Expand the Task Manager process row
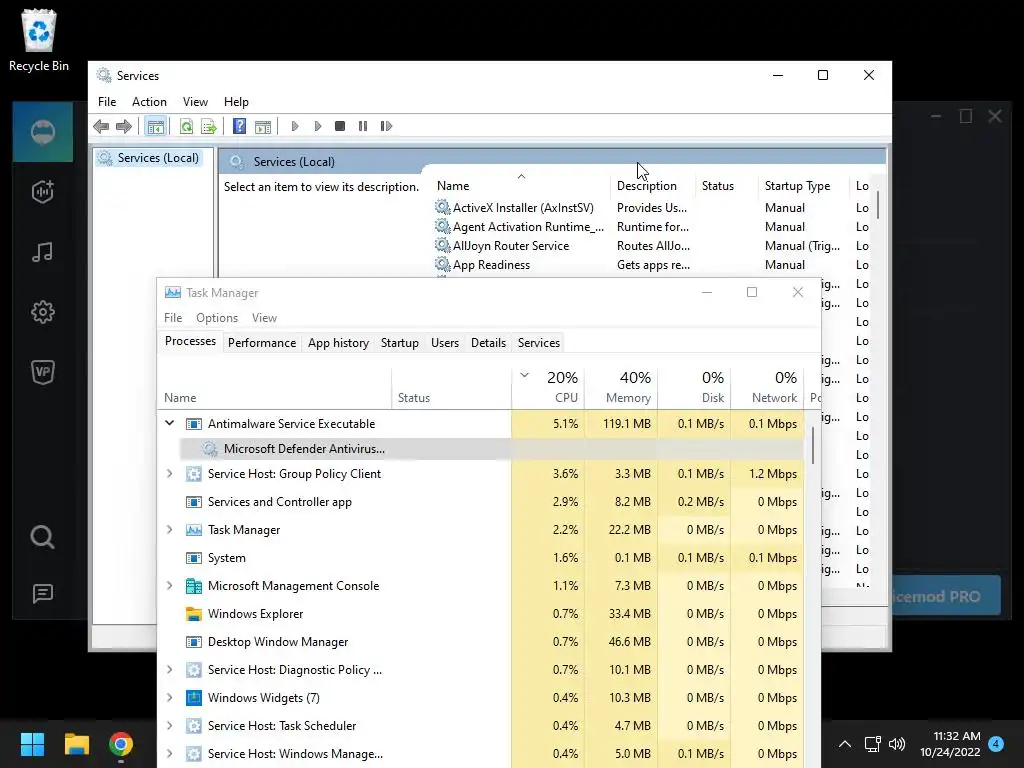 [170, 530]
